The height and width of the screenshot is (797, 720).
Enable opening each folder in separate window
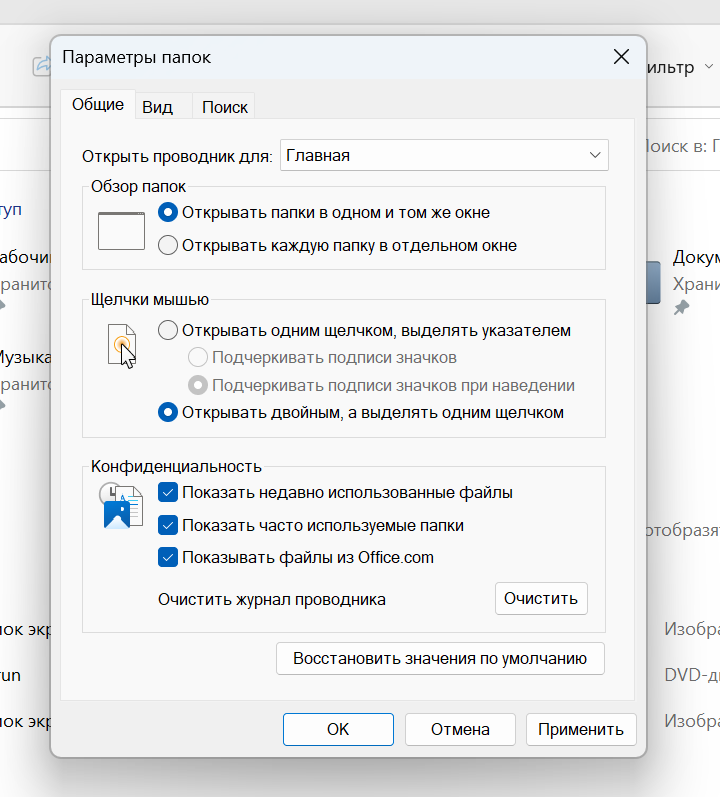click(168, 245)
